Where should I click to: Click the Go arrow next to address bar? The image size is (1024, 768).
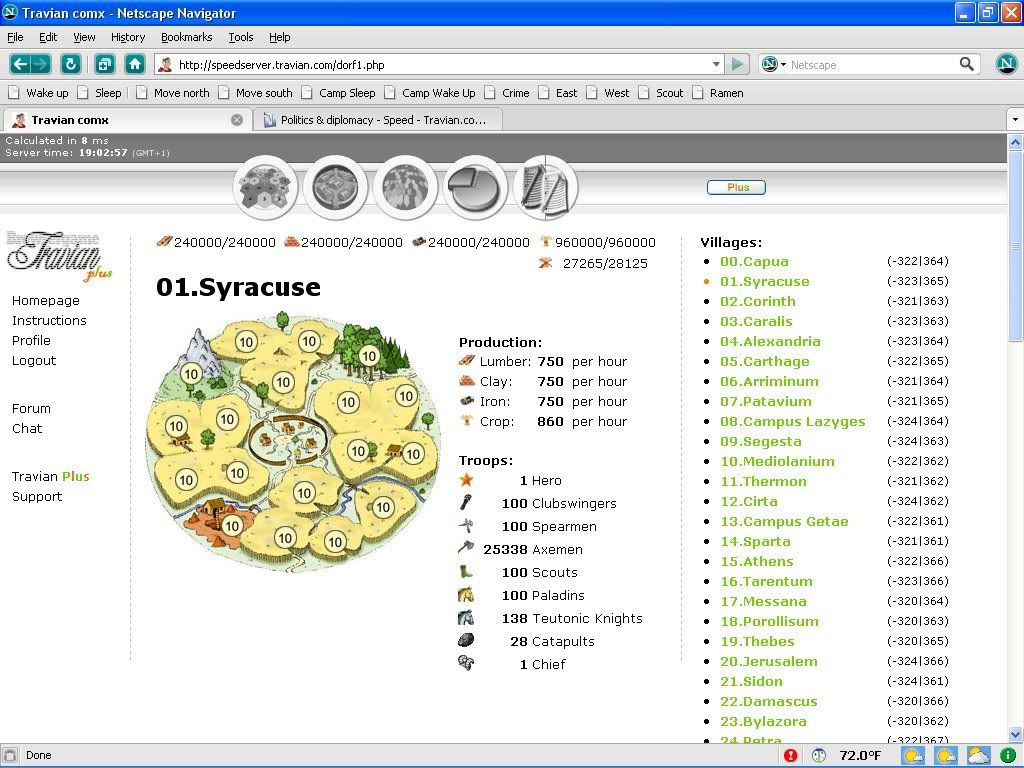click(737, 64)
